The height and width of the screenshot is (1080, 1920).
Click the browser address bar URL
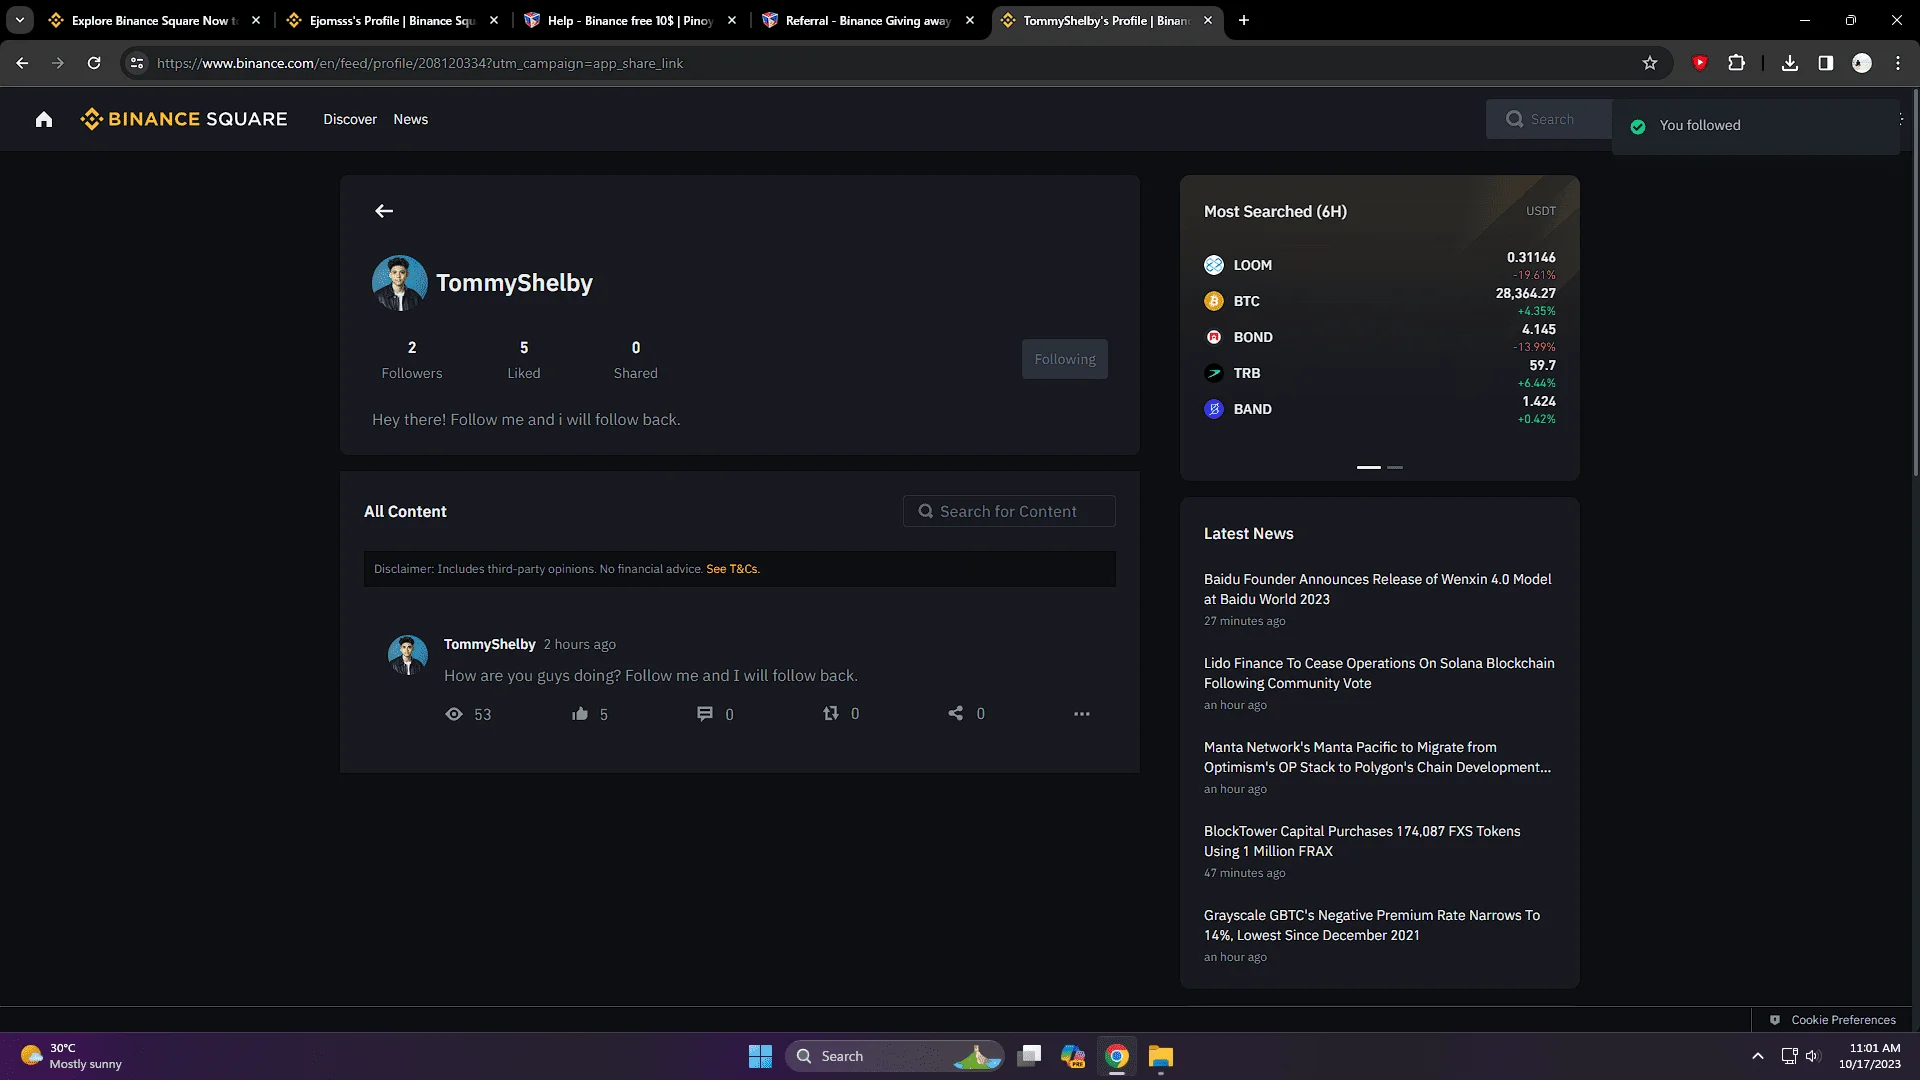point(420,63)
